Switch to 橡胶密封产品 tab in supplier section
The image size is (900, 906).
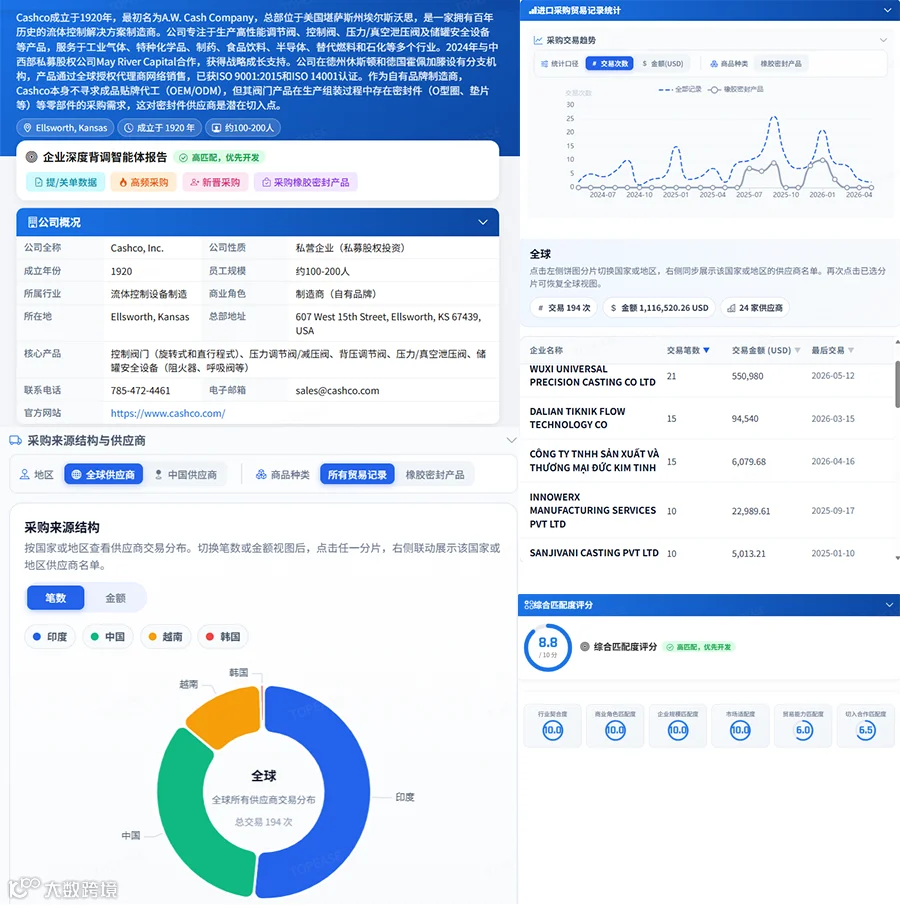pos(435,475)
